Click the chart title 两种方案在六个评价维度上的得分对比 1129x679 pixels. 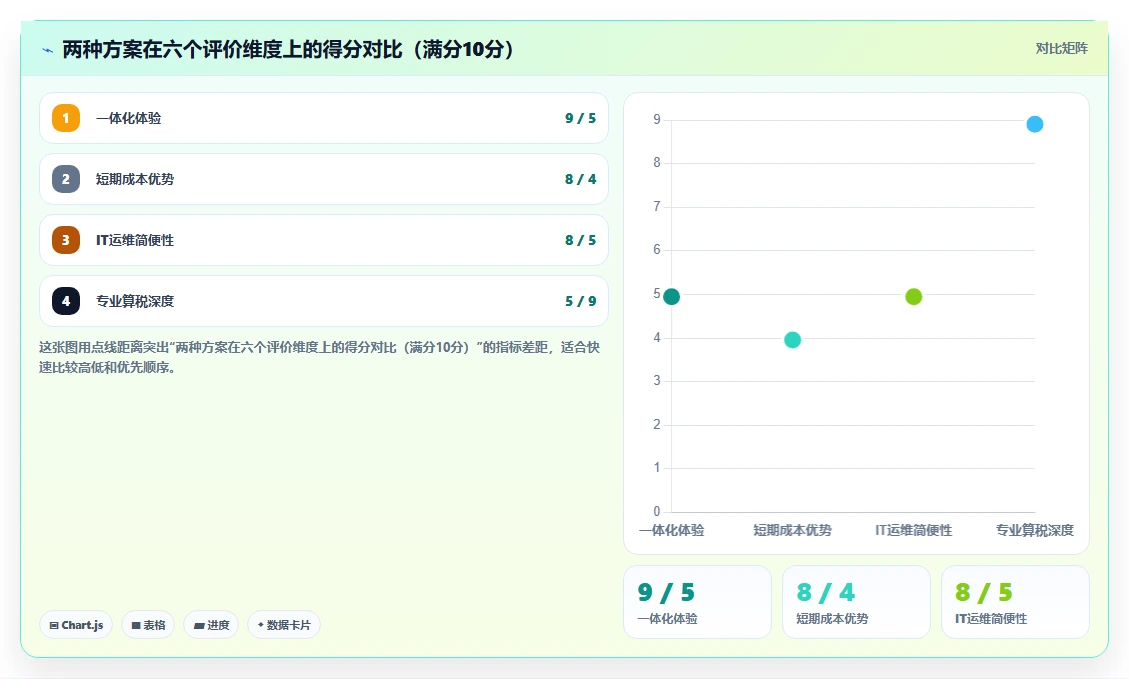(288, 50)
